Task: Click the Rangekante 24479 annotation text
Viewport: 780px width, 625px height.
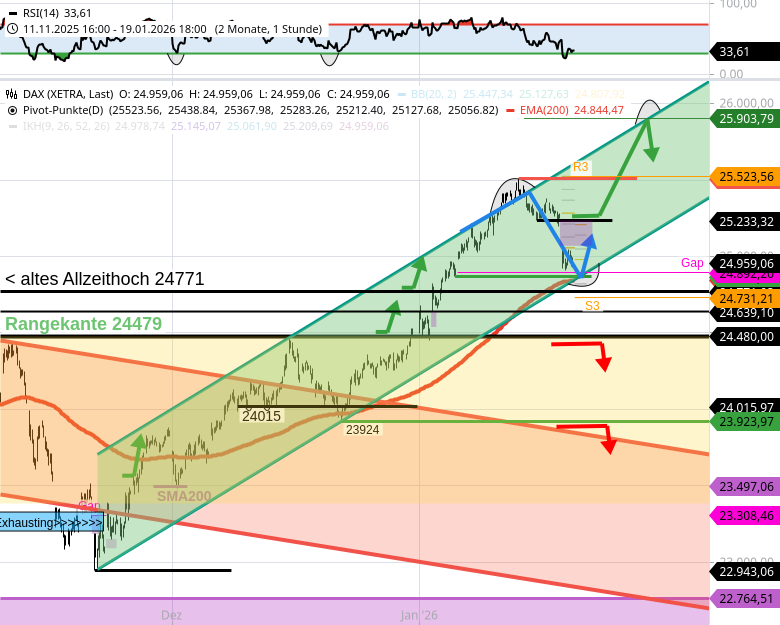Action: (x=83, y=324)
